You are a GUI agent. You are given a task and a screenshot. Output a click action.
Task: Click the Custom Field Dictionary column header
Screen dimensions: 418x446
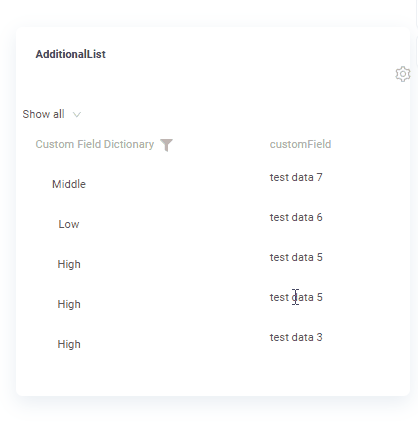[95, 144]
